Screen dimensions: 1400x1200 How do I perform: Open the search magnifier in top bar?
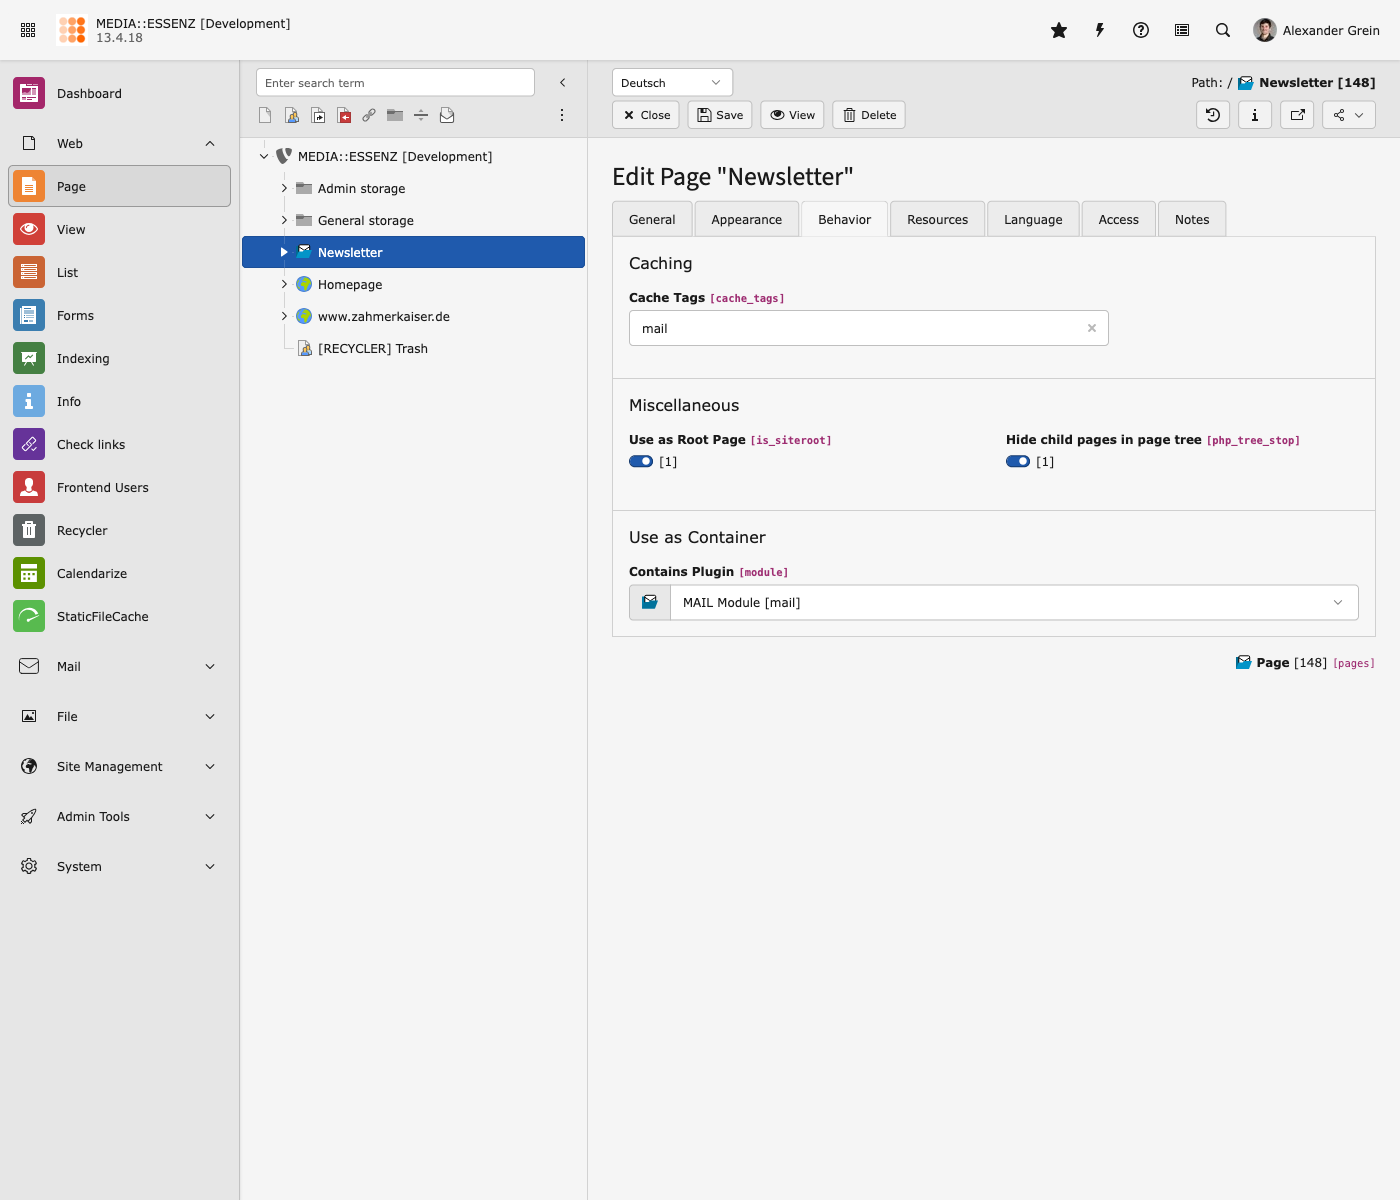tap(1223, 30)
